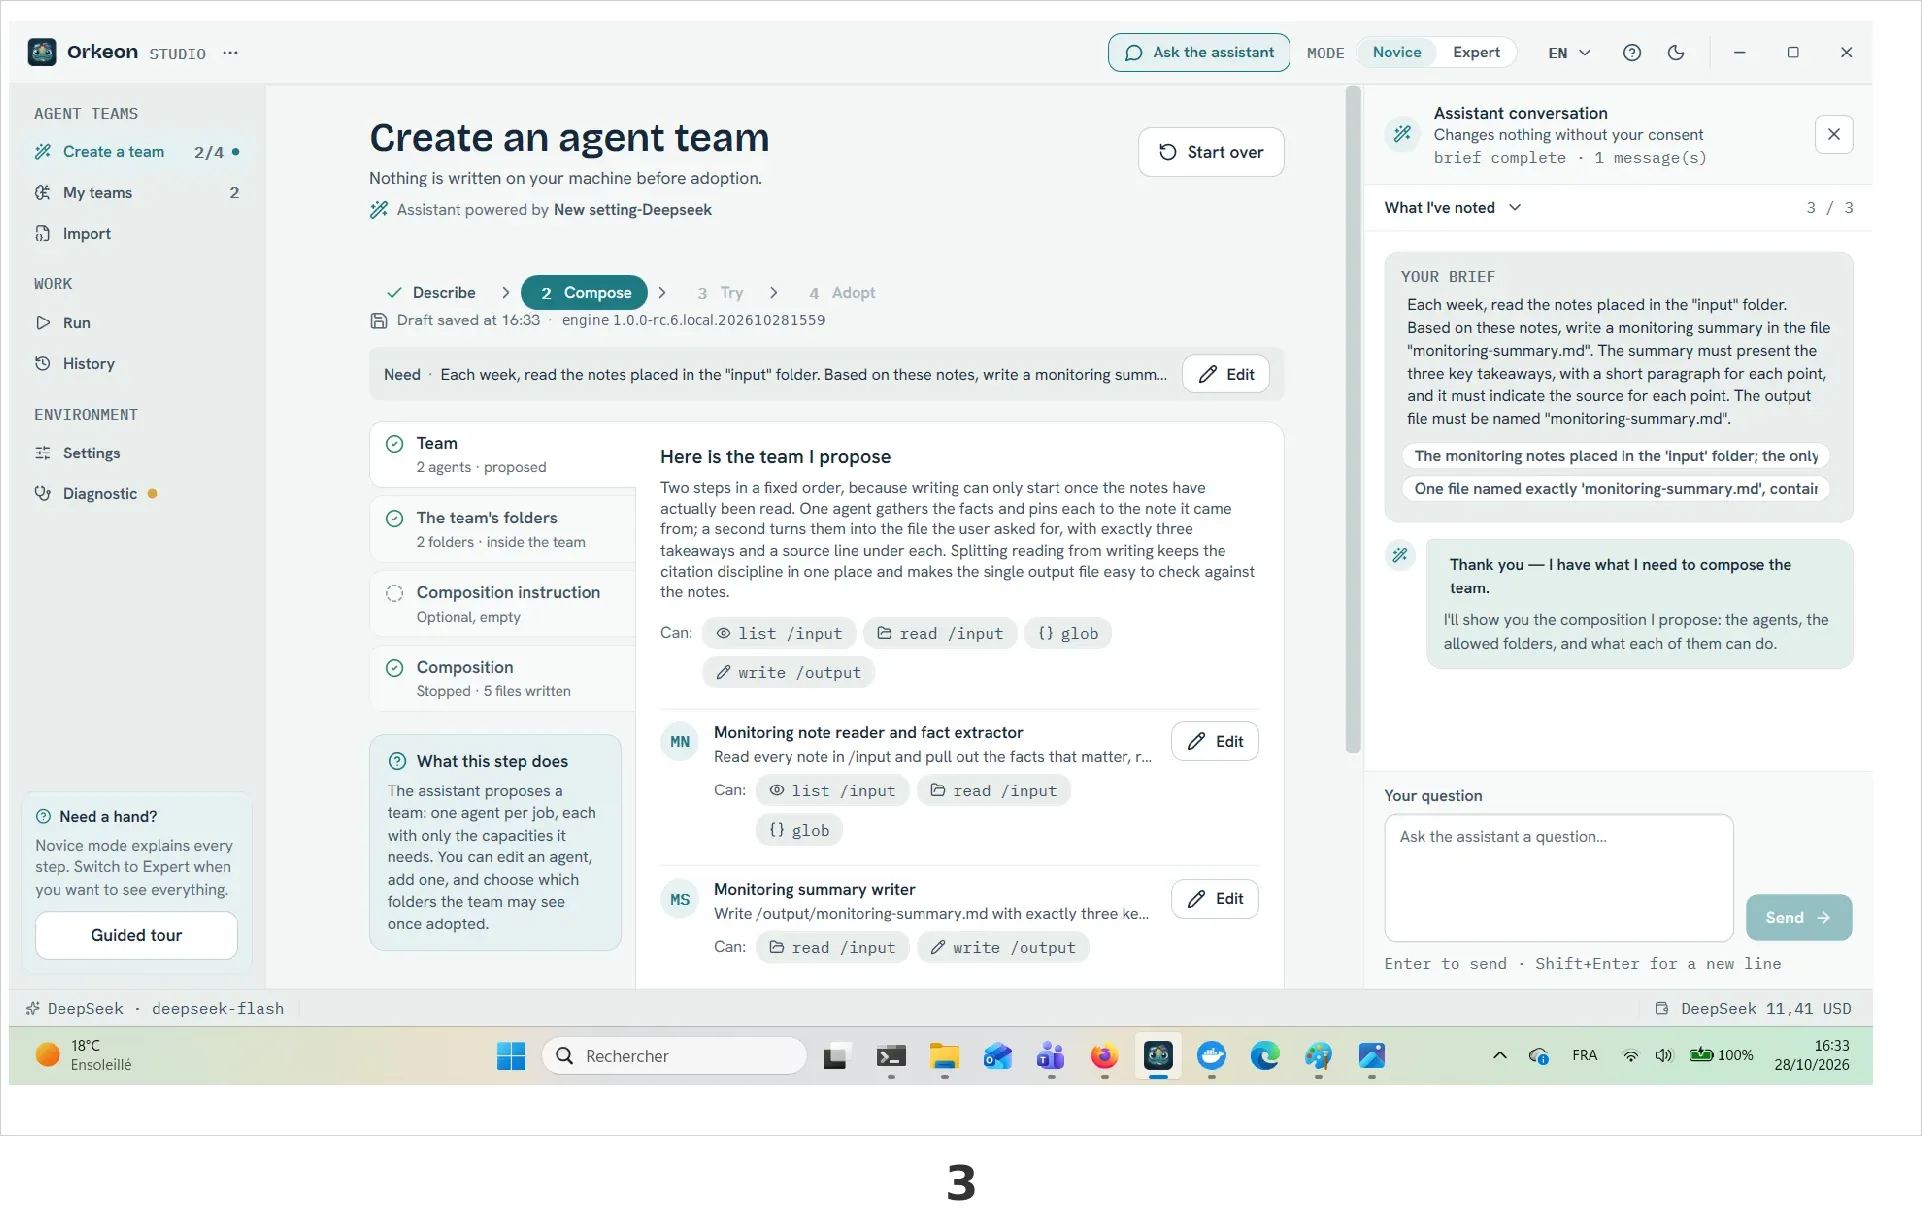Open Import in sidebar
The image size is (1922, 1229).
137,233
